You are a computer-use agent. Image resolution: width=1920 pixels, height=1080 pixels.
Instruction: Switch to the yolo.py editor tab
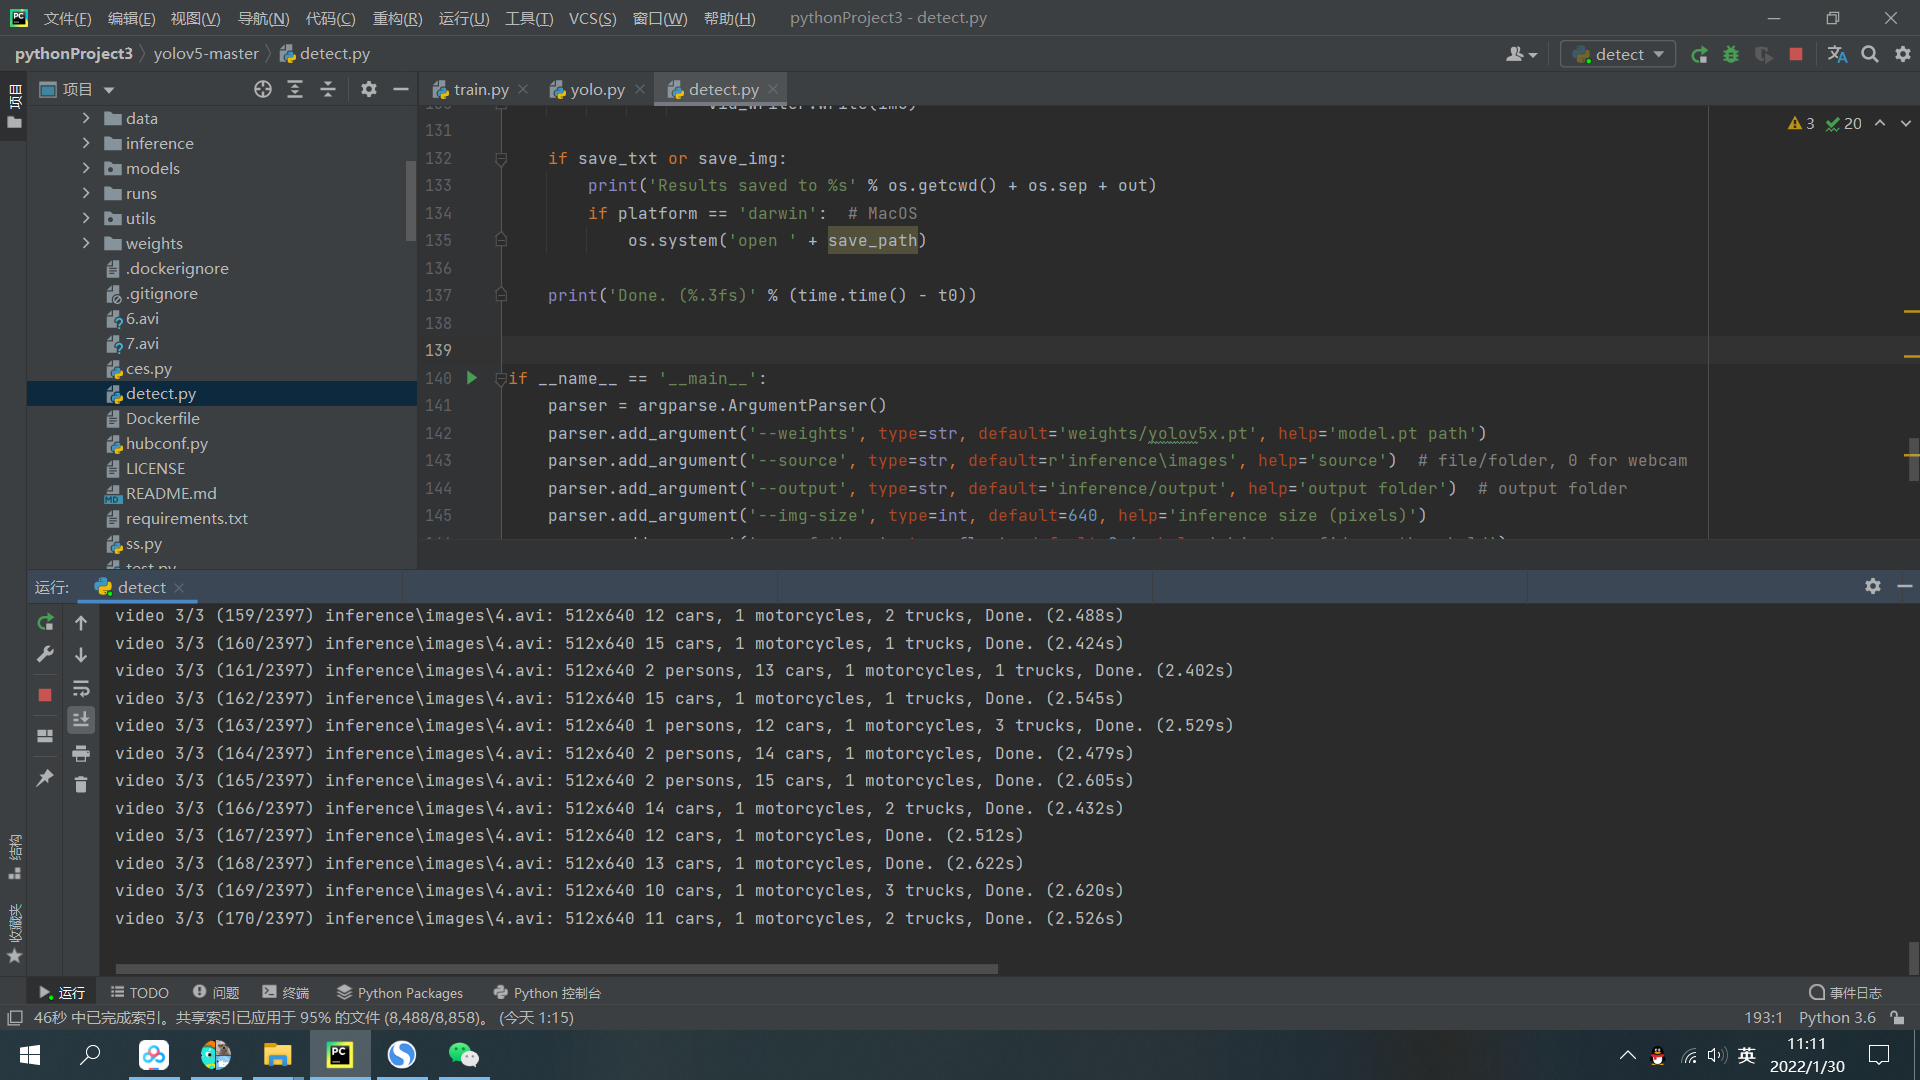tap(597, 90)
